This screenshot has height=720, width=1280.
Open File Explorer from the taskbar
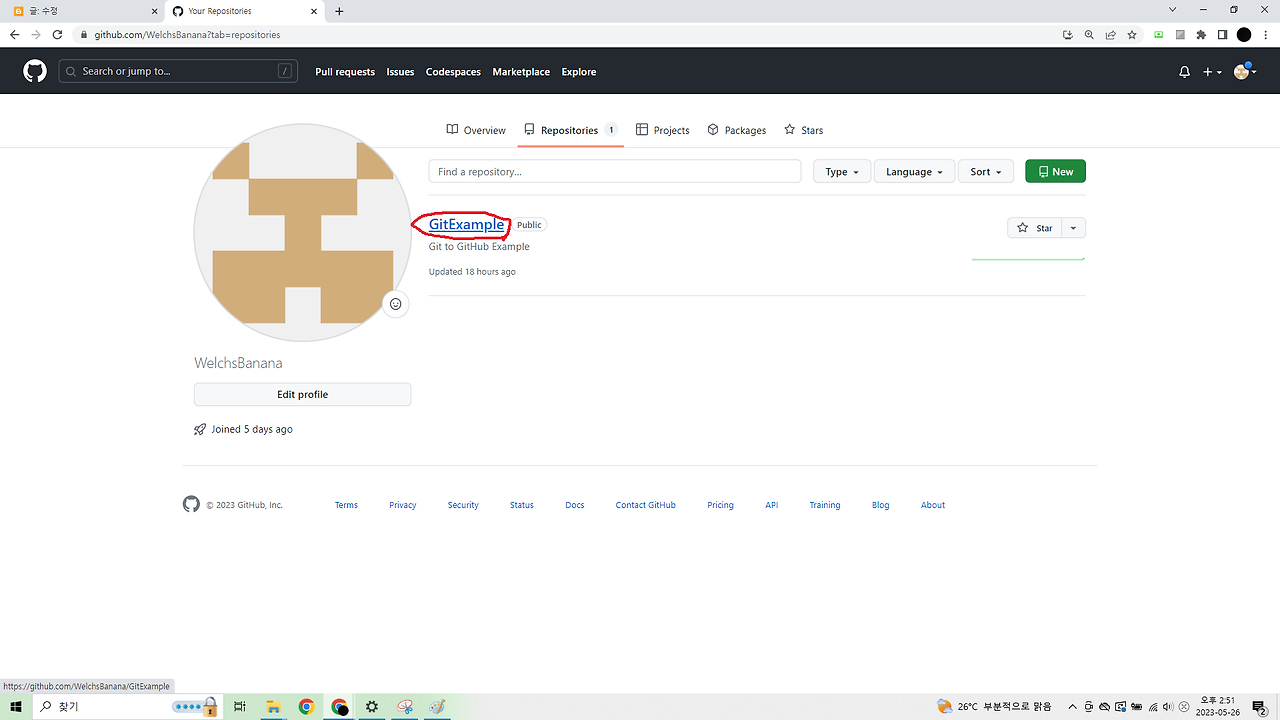pyautogui.click(x=273, y=706)
